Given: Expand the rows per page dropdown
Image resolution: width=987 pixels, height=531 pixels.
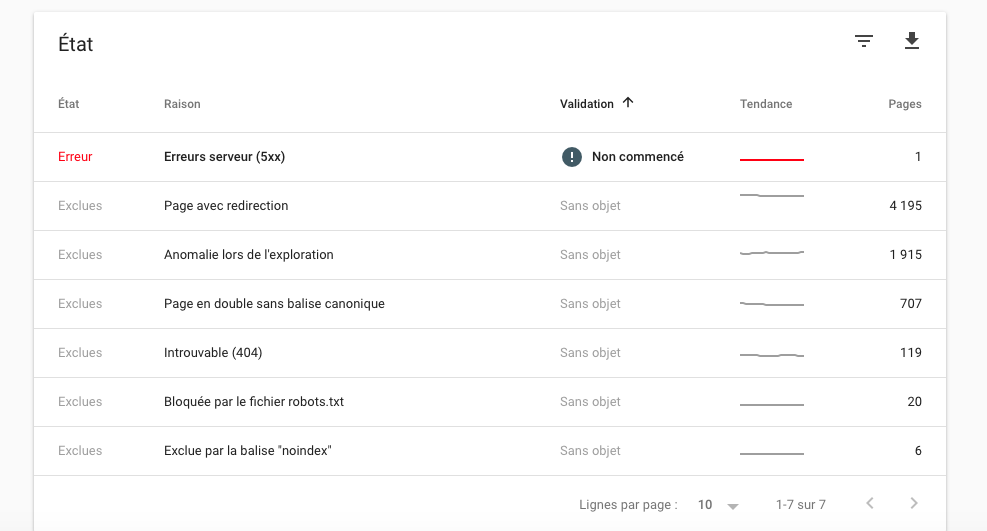Looking at the screenshot, I should click(732, 506).
